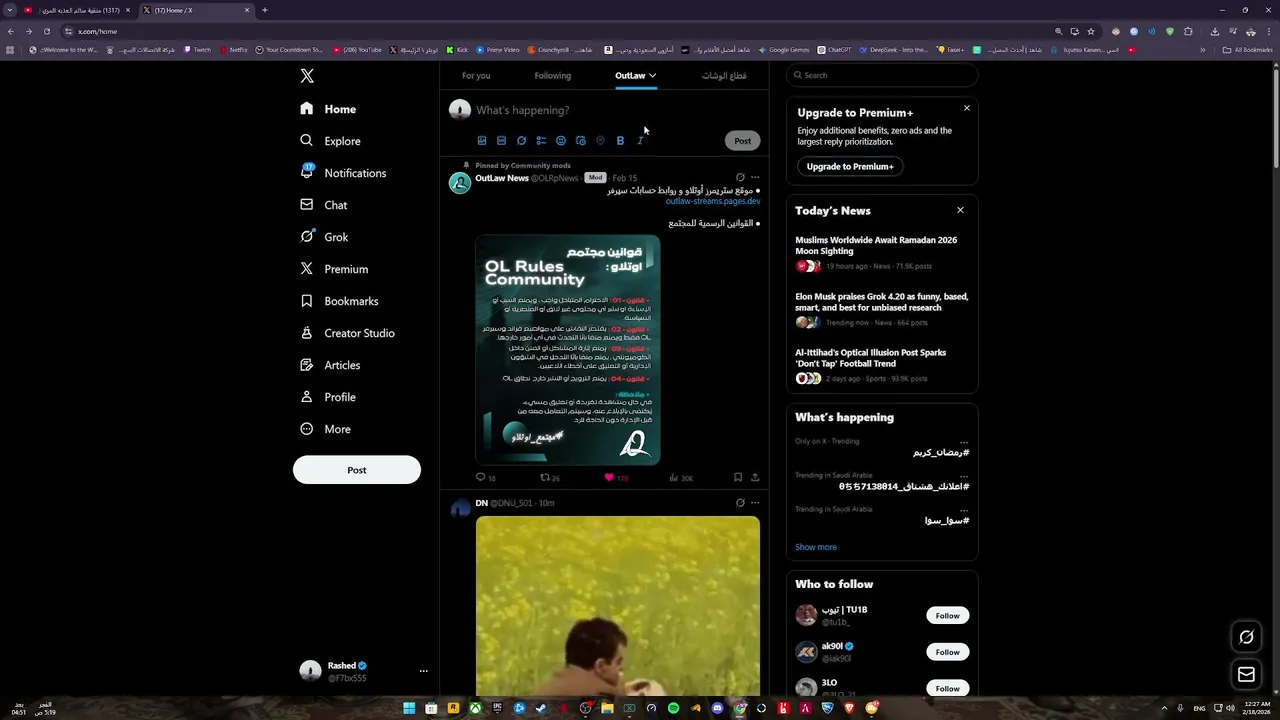Toggle bold formatting in the composer

pyautogui.click(x=620, y=141)
